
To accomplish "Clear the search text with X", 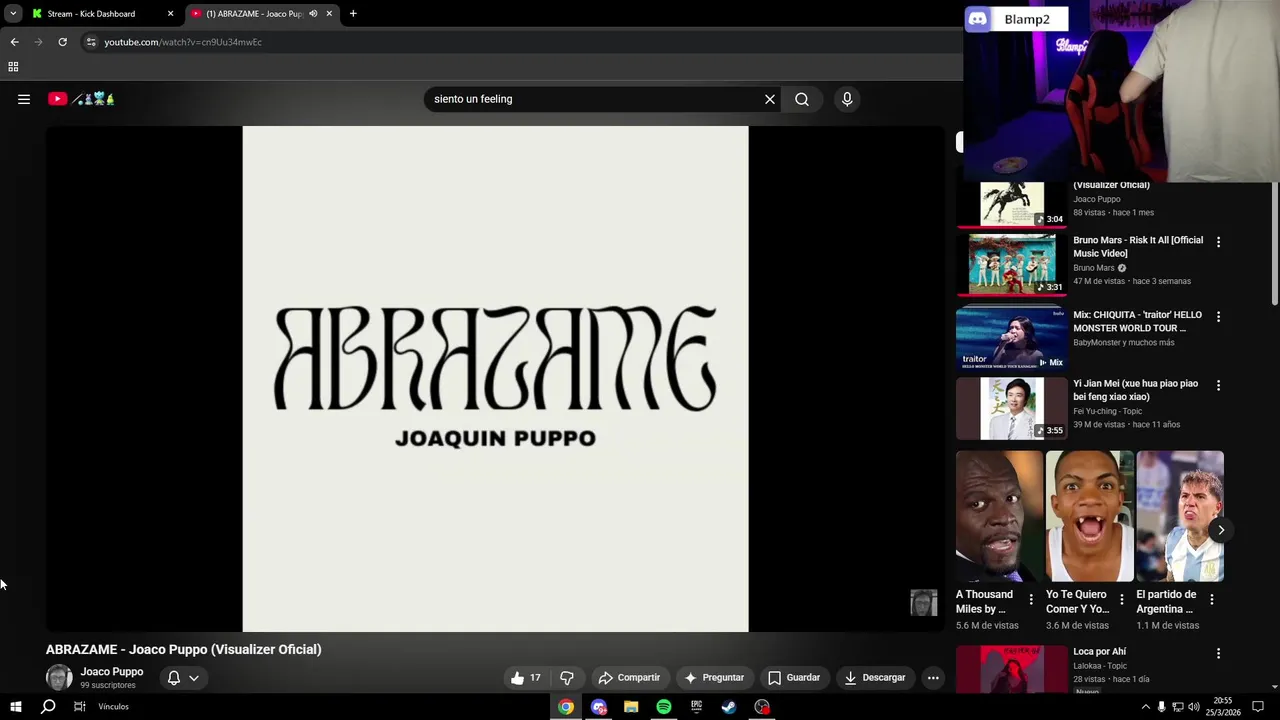I will coord(770,99).
